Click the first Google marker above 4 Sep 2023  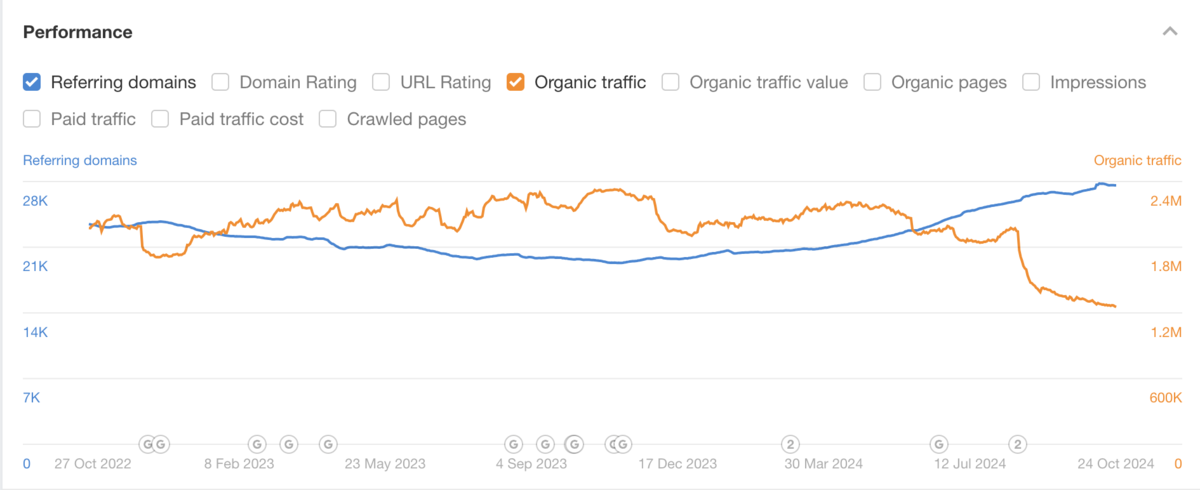pyautogui.click(x=513, y=443)
